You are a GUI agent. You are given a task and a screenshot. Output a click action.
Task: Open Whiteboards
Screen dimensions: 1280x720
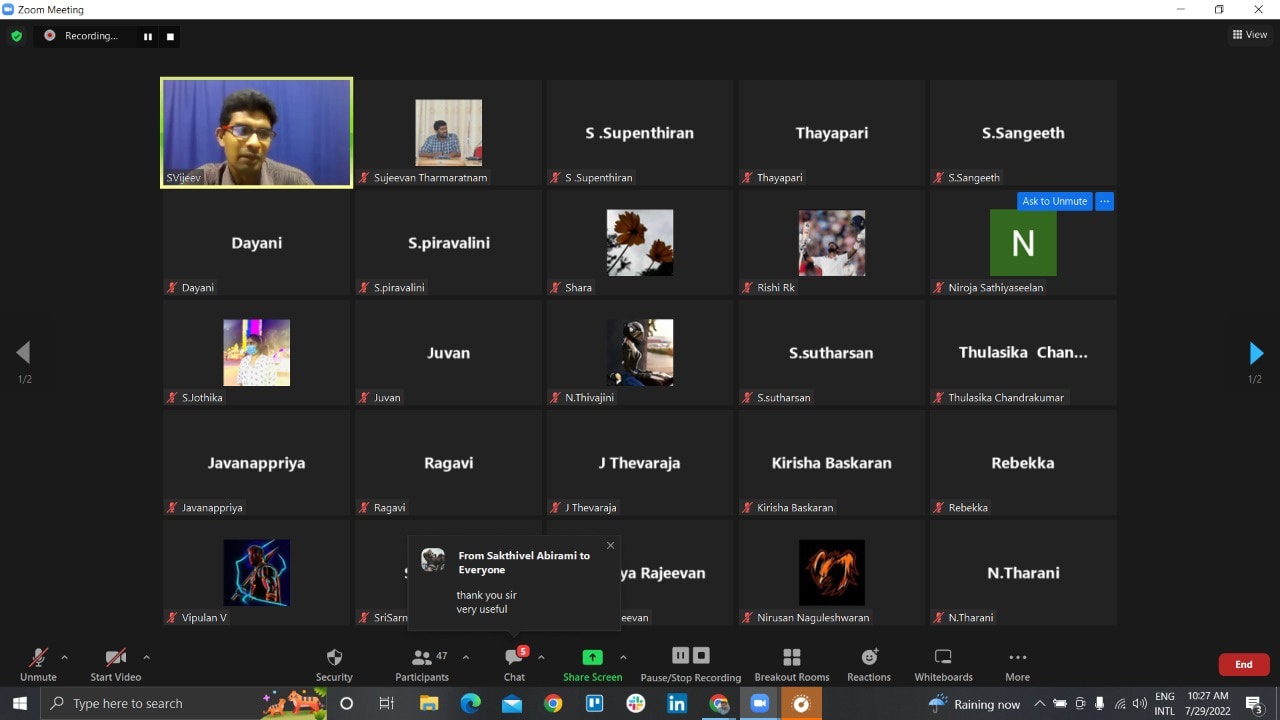tap(943, 664)
